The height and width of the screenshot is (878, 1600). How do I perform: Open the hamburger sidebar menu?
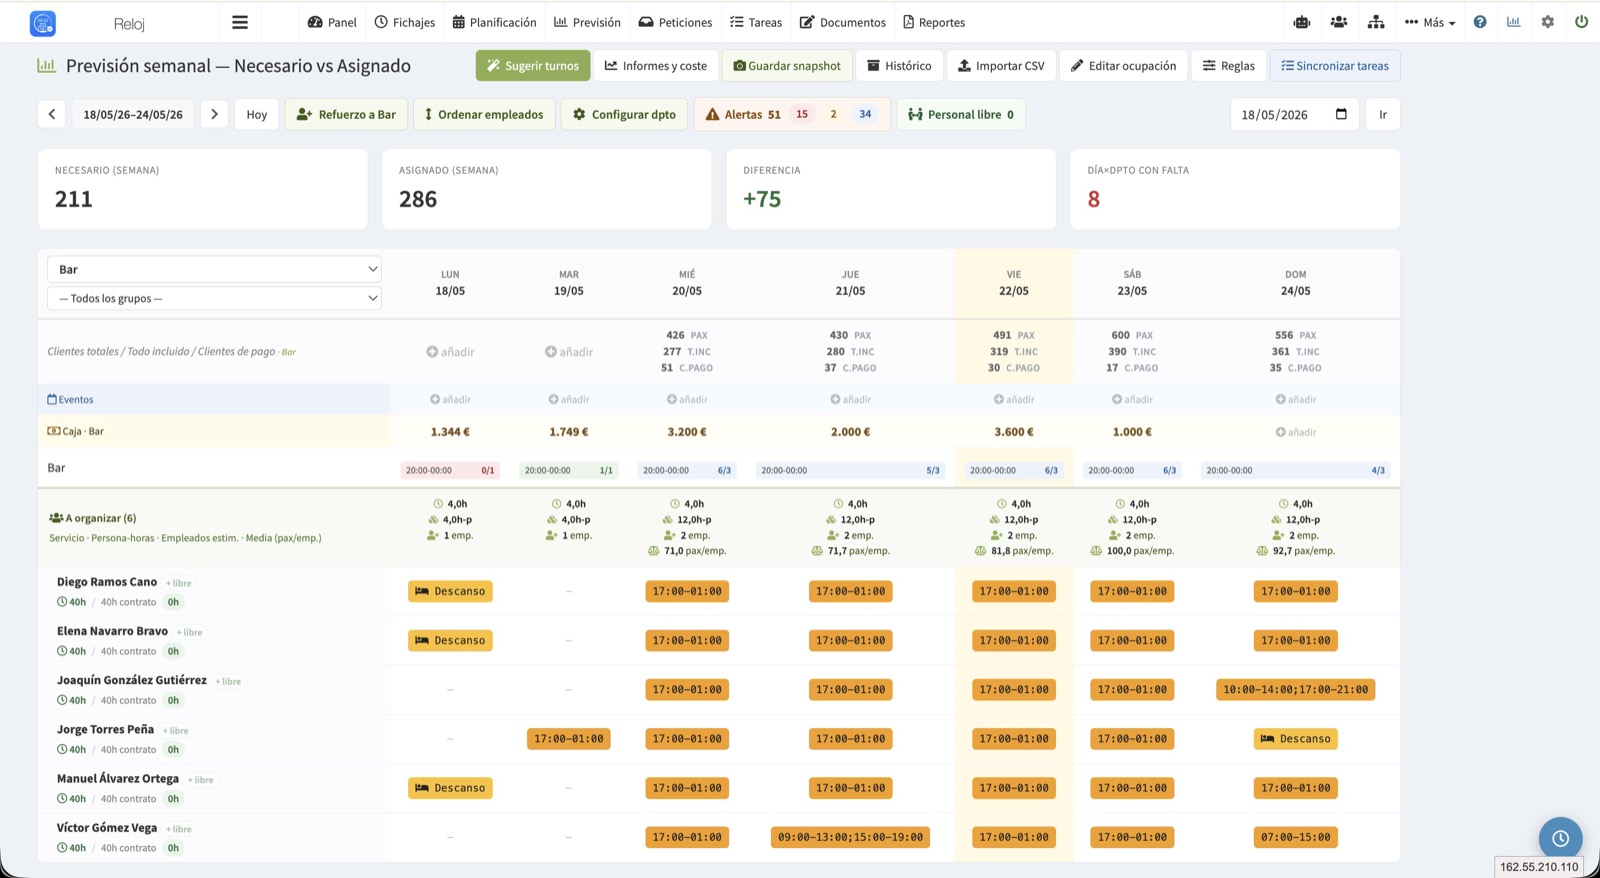240,22
